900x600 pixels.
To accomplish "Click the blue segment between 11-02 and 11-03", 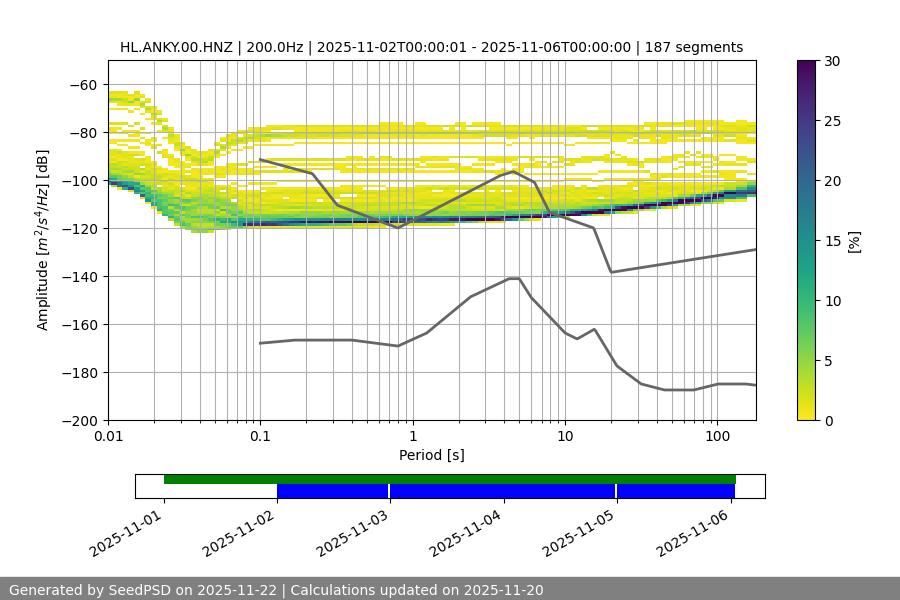I will click(332, 491).
